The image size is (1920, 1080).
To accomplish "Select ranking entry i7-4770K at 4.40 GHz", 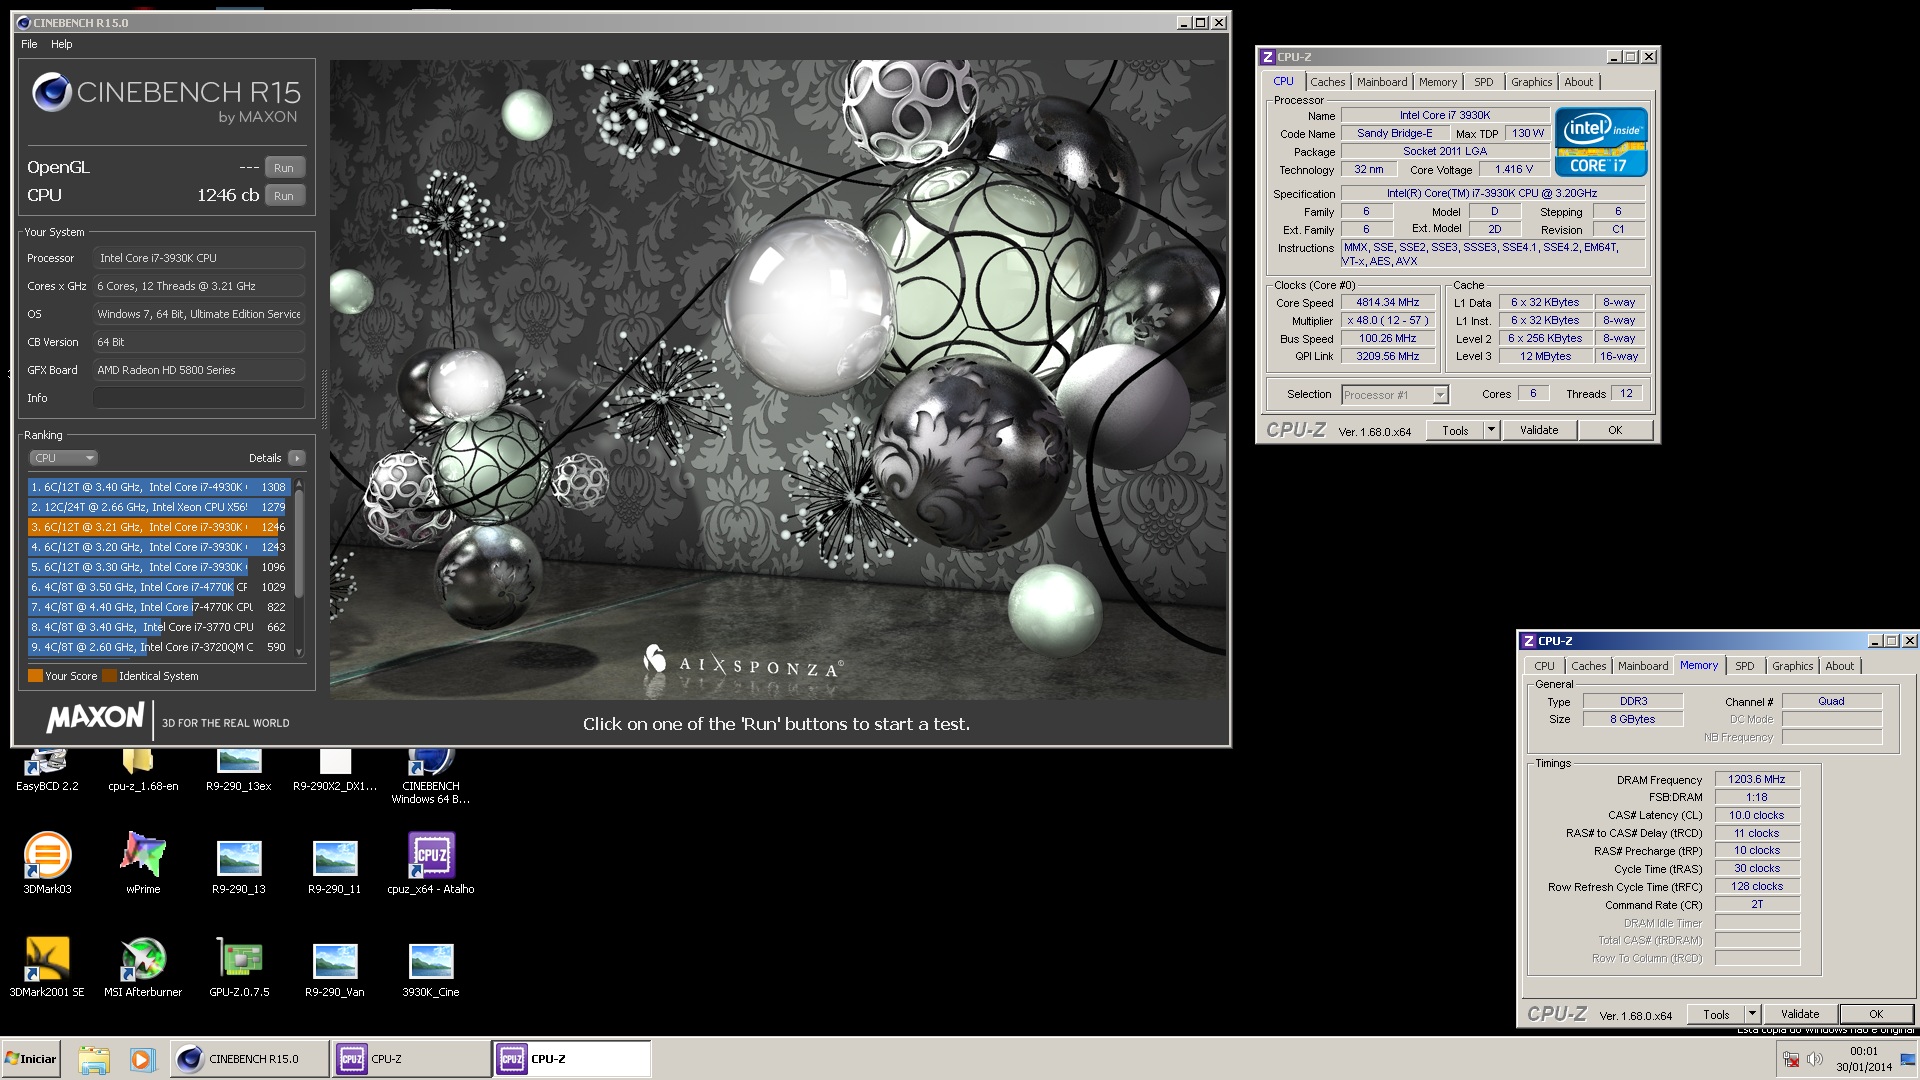I will click(158, 607).
